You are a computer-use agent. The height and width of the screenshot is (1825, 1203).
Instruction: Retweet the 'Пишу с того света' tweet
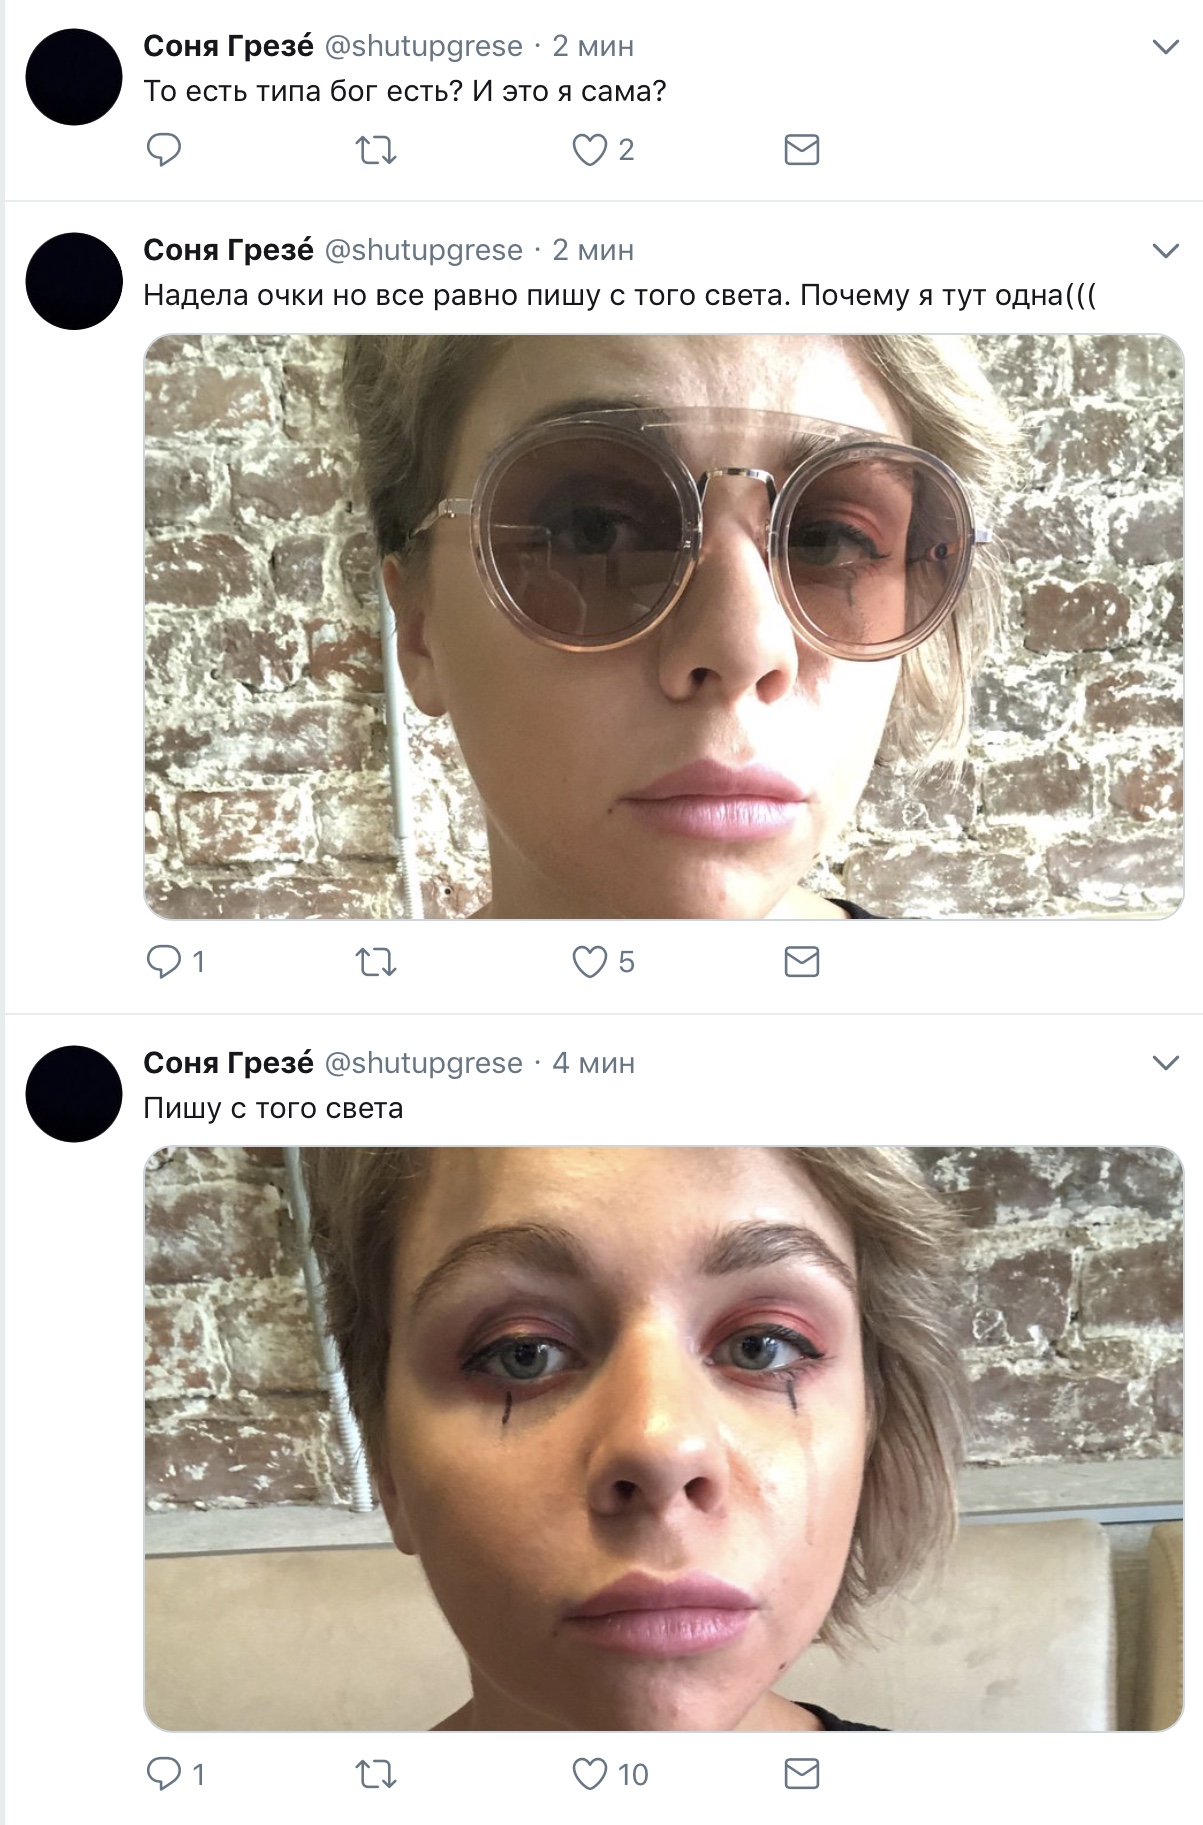(376, 1774)
